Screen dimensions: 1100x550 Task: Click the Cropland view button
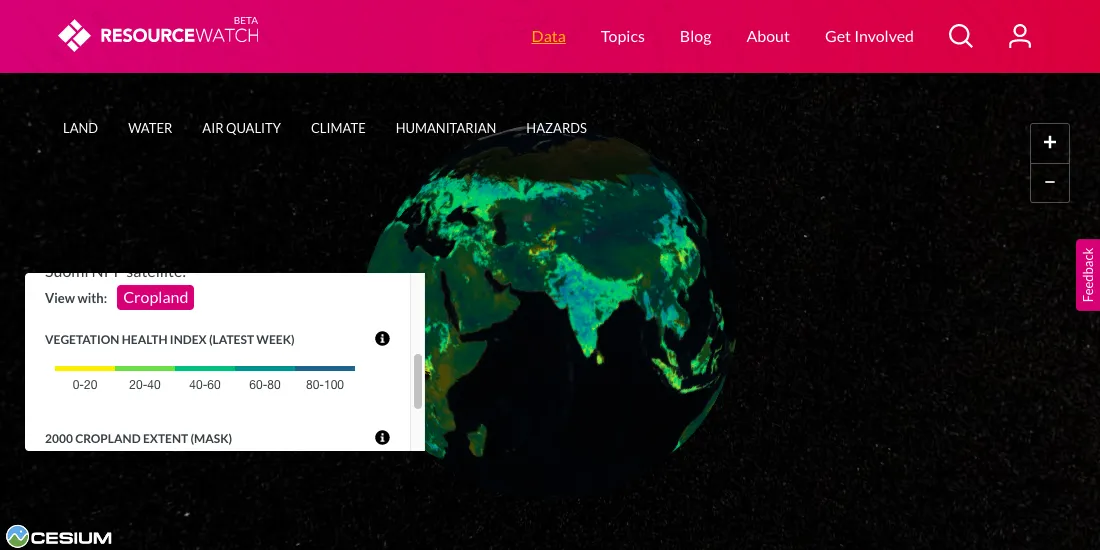[156, 297]
